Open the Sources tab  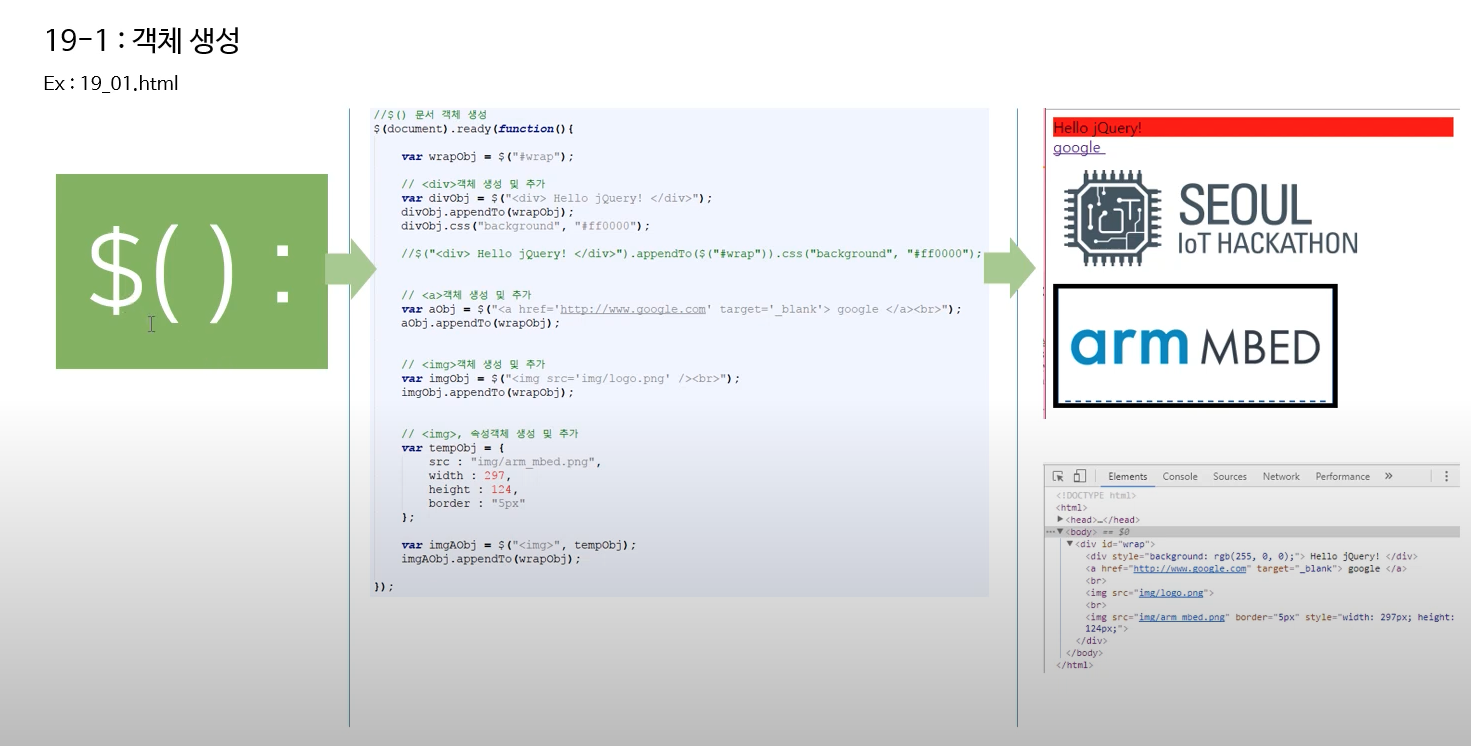click(x=1230, y=476)
